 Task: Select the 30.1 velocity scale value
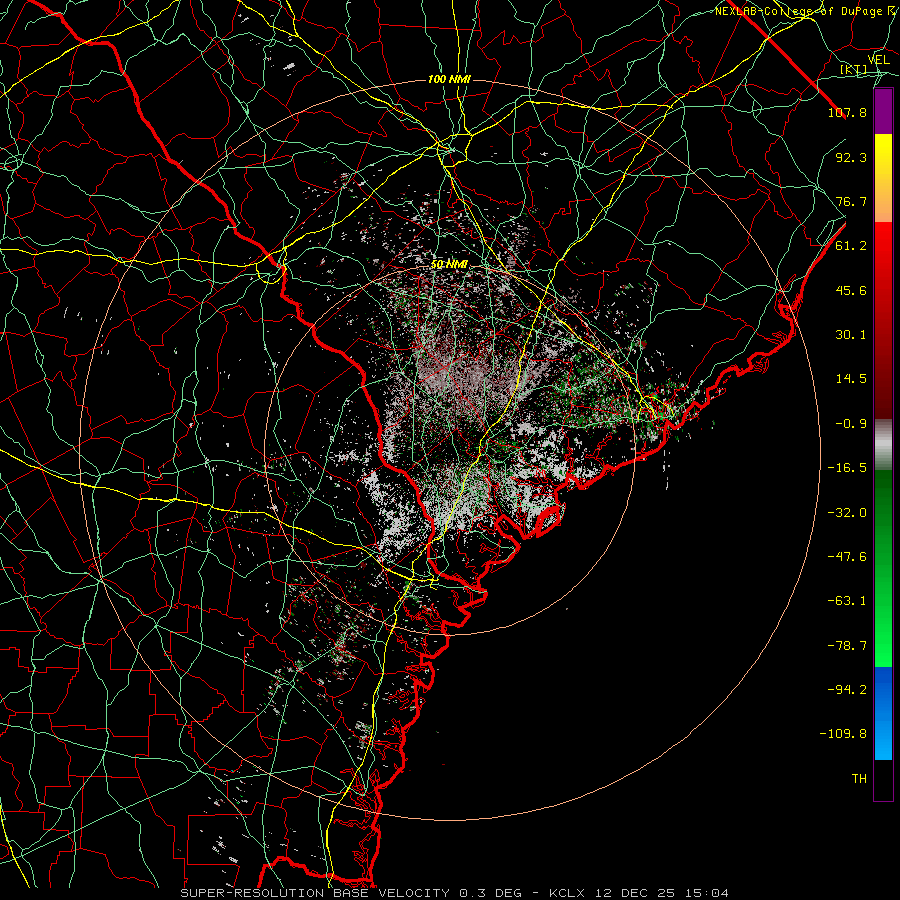[x=851, y=335]
